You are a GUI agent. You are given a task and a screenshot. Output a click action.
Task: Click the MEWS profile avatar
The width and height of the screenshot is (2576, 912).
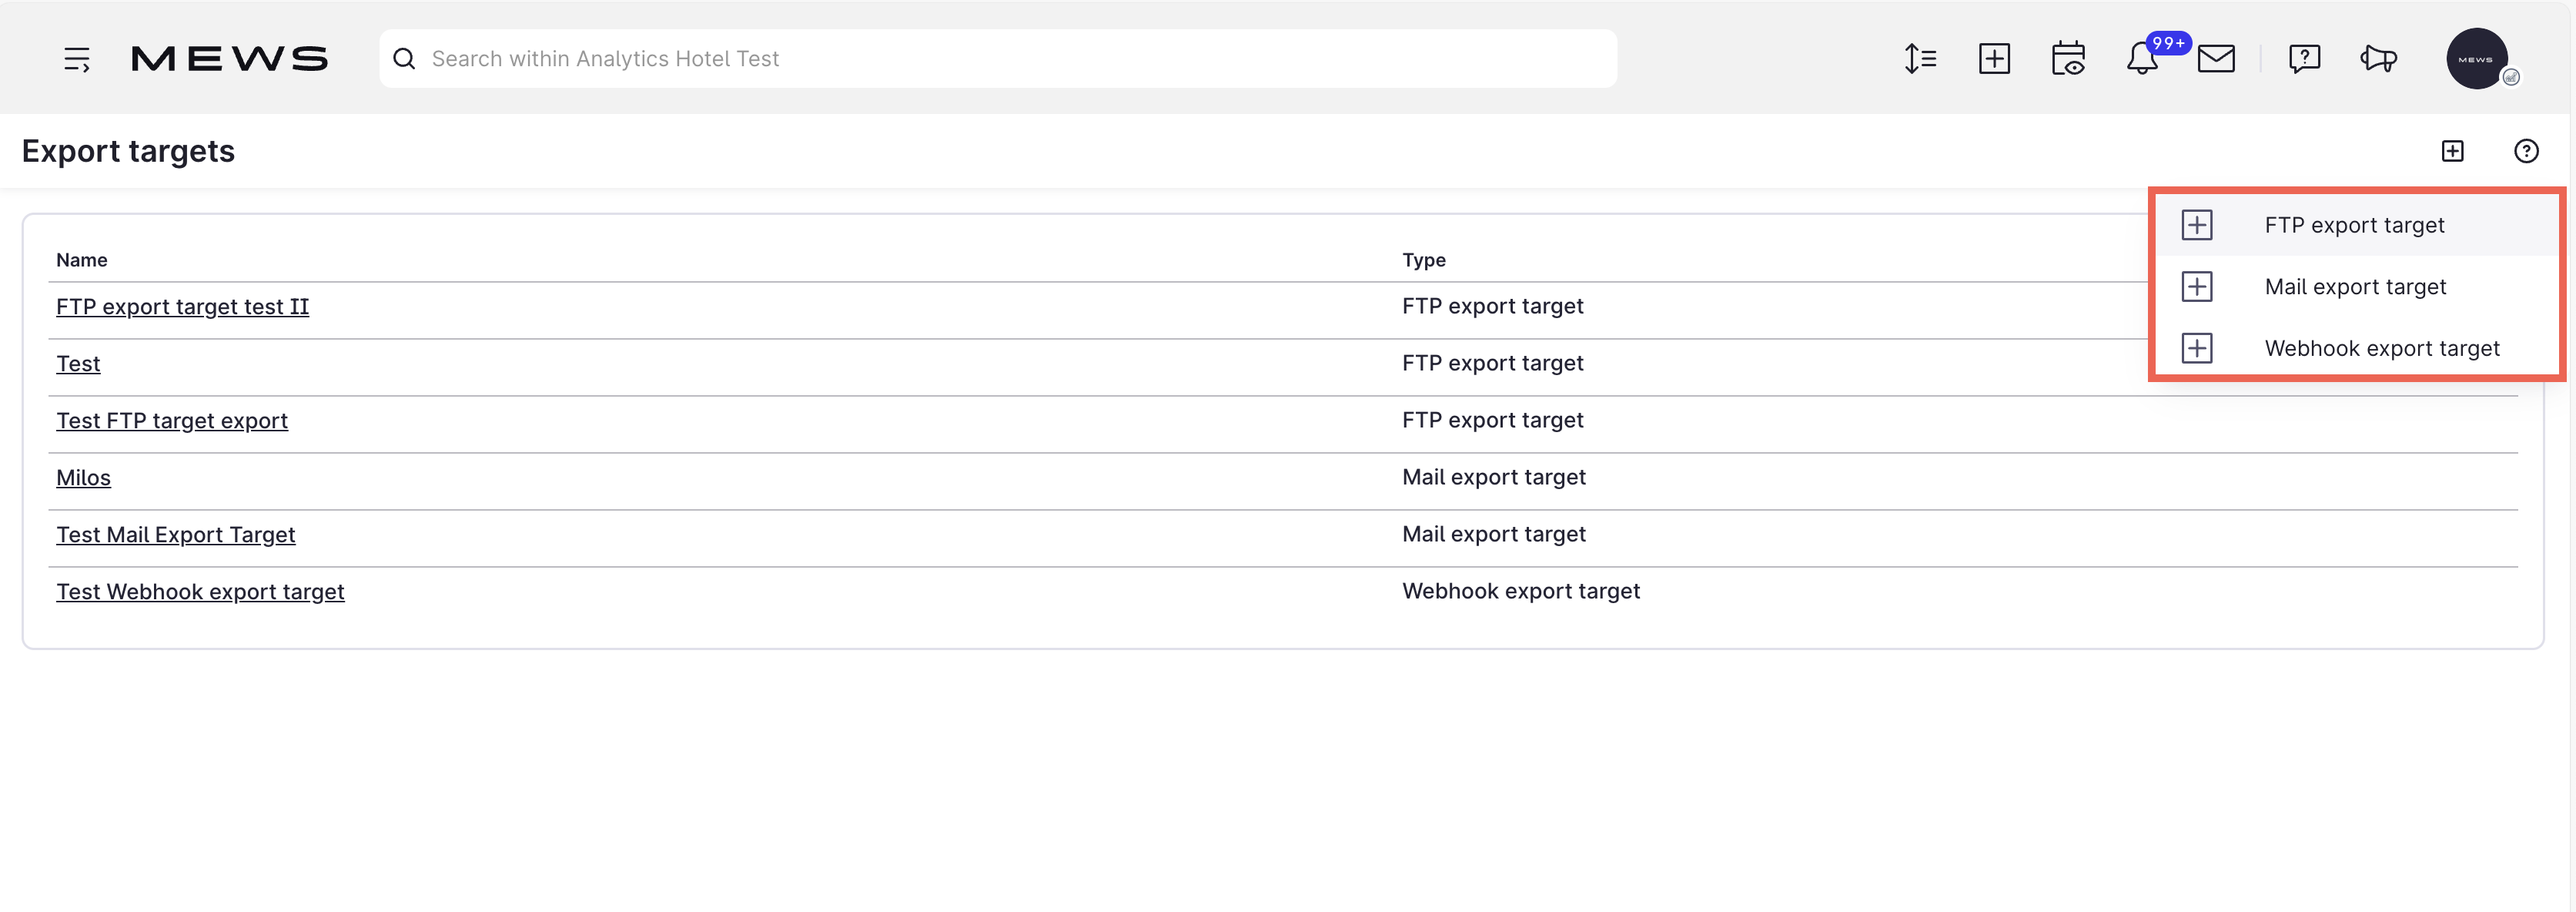[x=2478, y=58]
